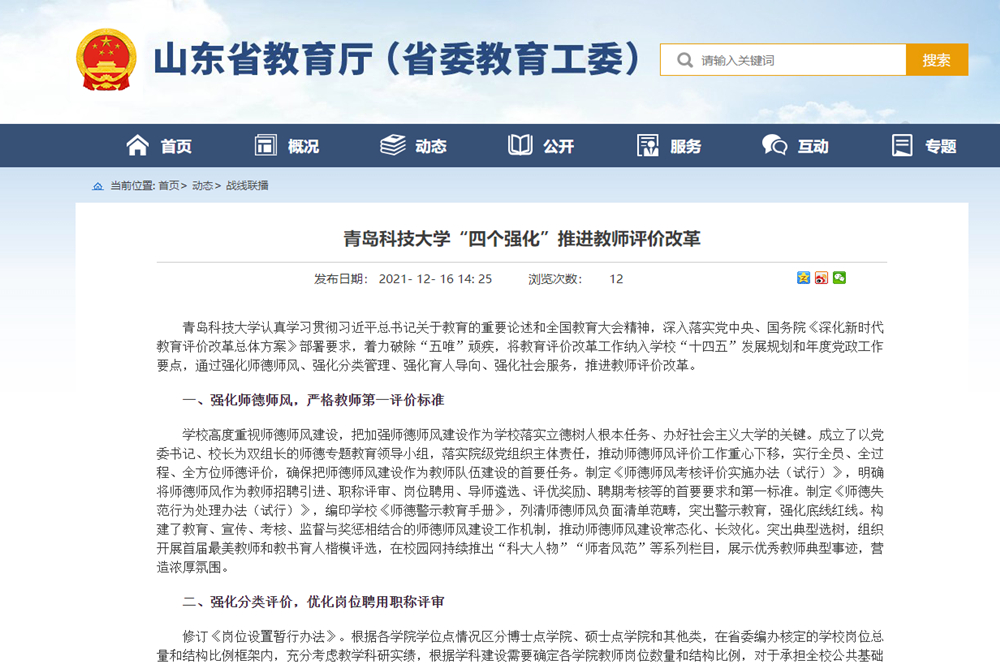Open 动态 breadcrumb link

pos(202,186)
